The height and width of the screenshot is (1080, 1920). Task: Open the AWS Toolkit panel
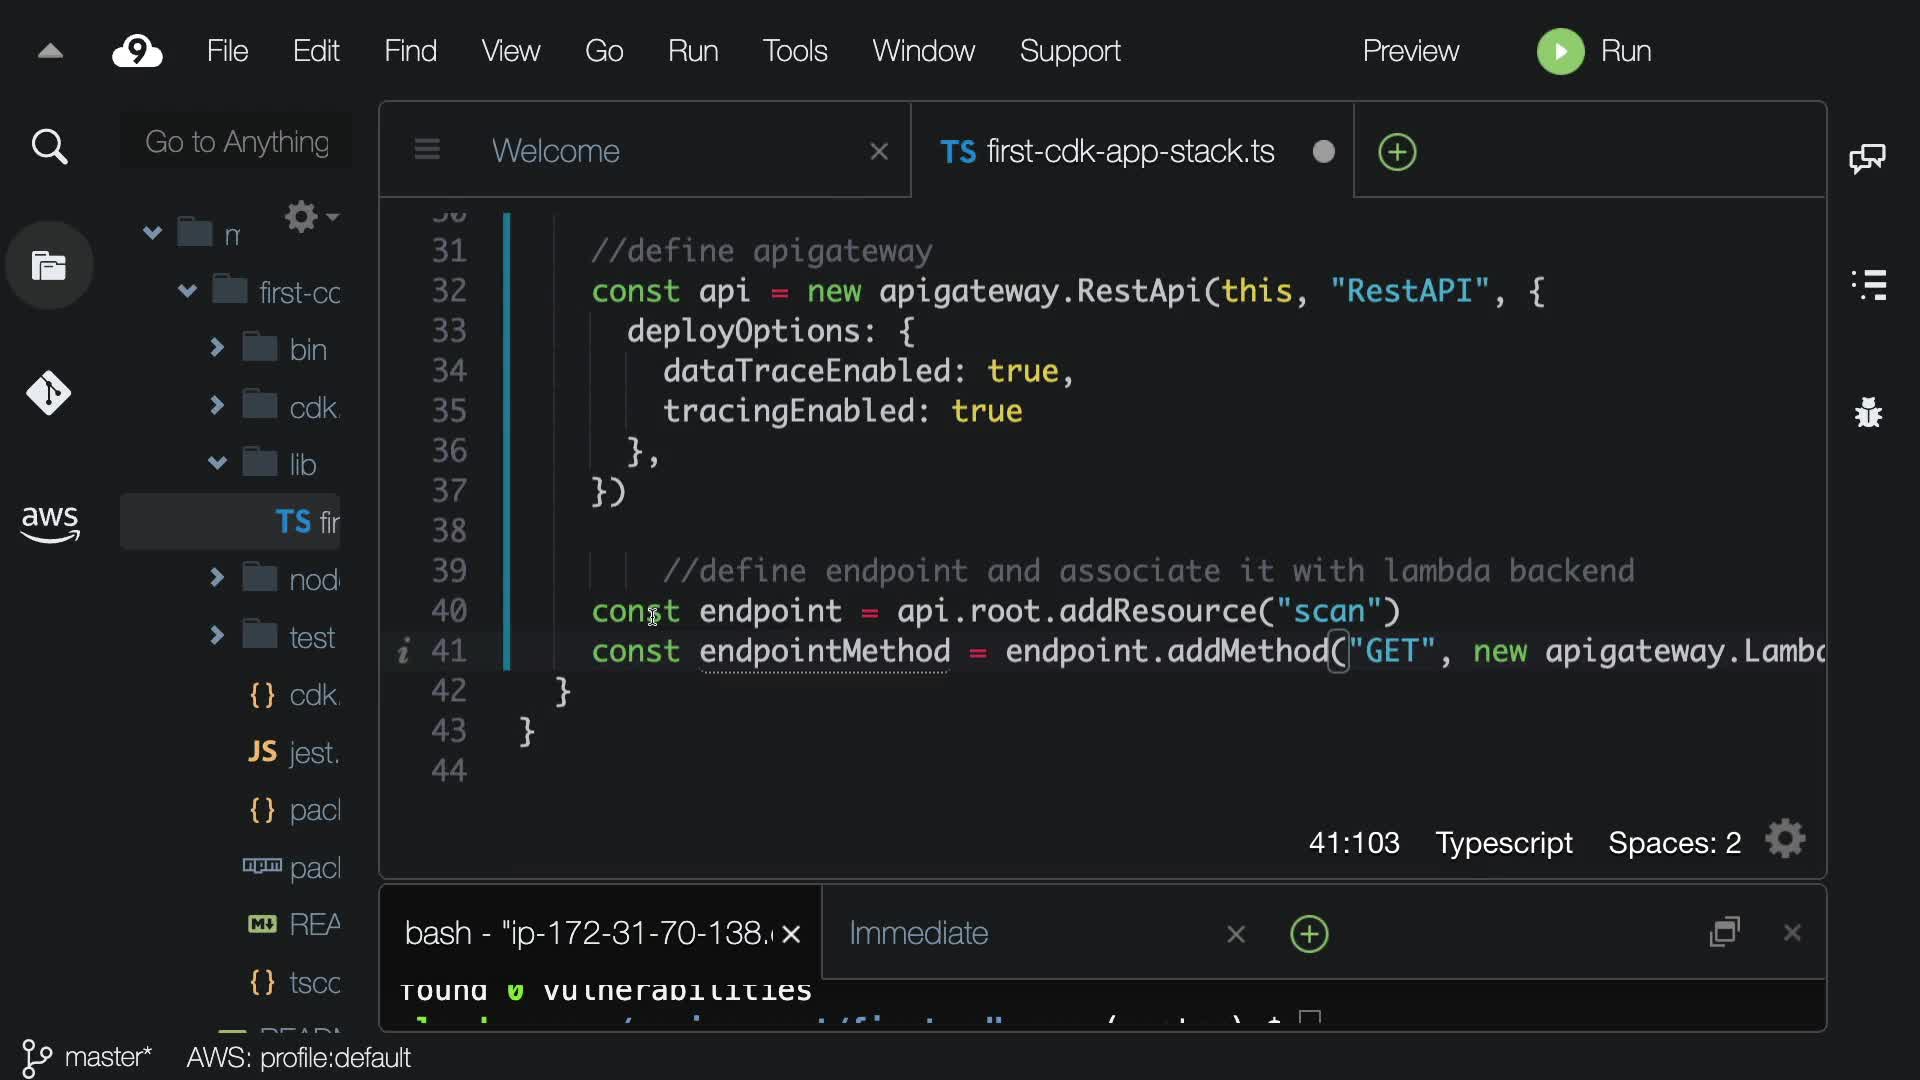click(x=49, y=522)
